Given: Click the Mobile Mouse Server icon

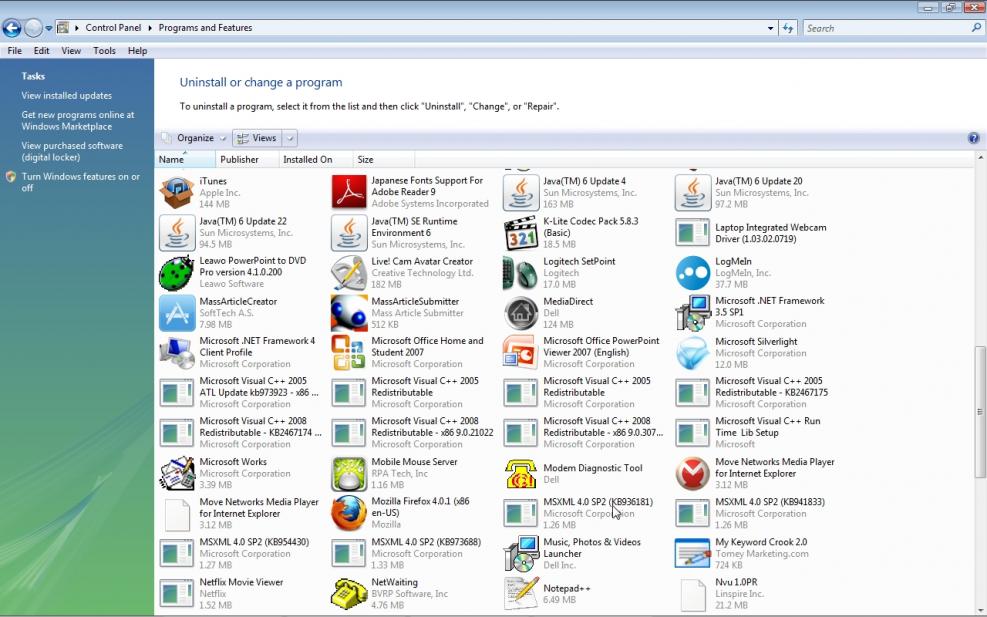Looking at the screenshot, I should pyautogui.click(x=349, y=473).
